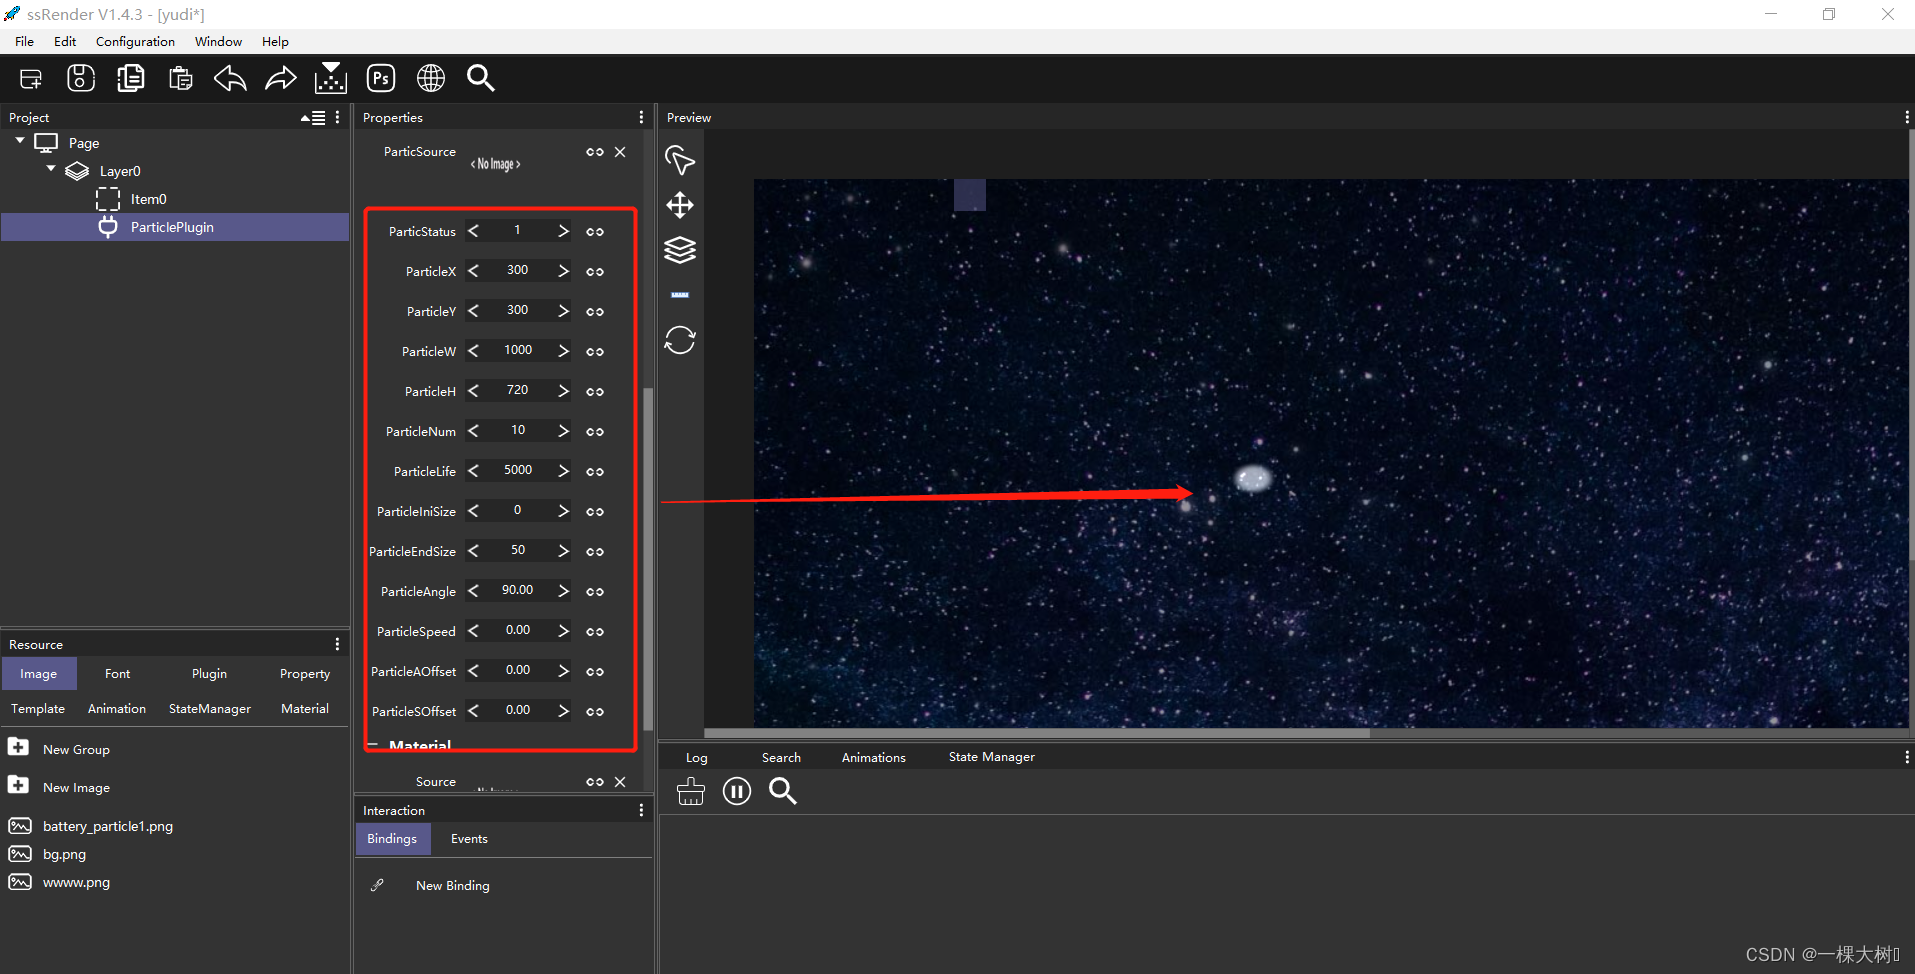This screenshot has height=974, width=1915.
Task: Switch to the Events tab under Interaction
Action: click(x=468, y=838)
